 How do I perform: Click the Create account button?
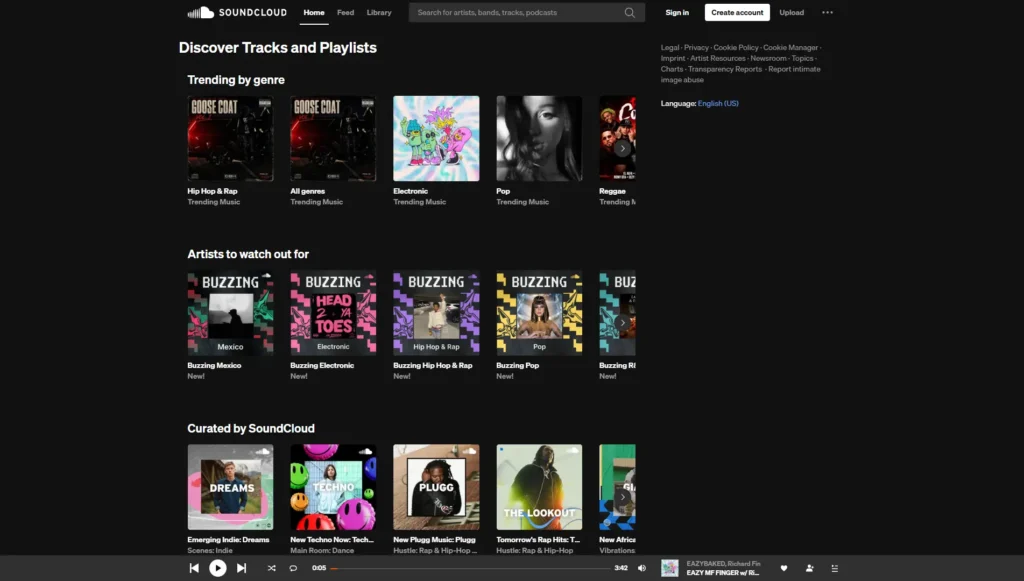737,12
